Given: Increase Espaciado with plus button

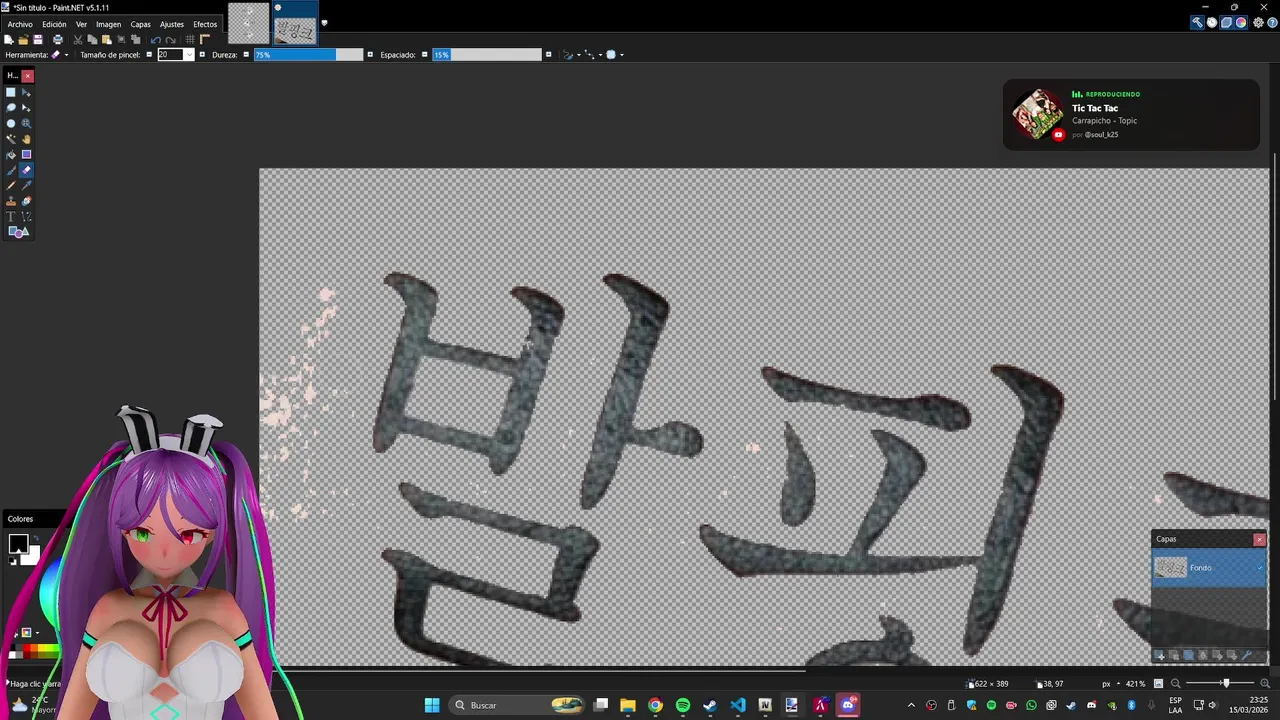Looking at the screenshot, I should click(x=548, y=55).
